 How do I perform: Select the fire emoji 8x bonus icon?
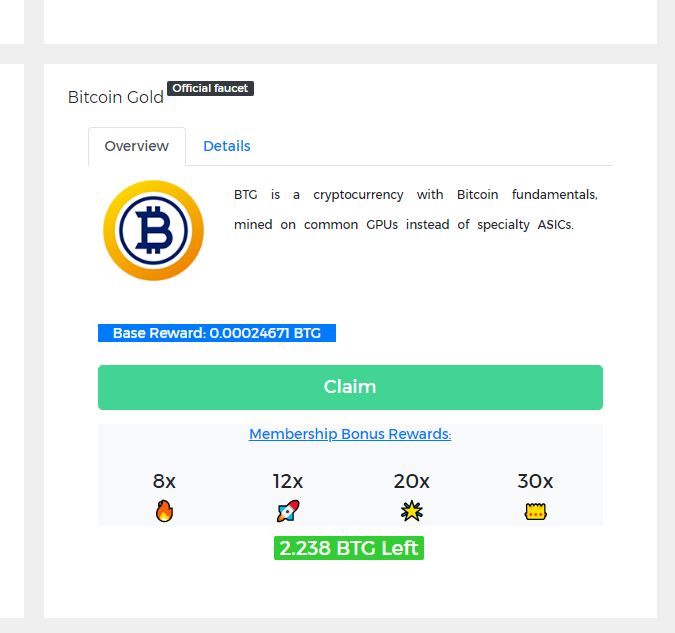(164, 511)
